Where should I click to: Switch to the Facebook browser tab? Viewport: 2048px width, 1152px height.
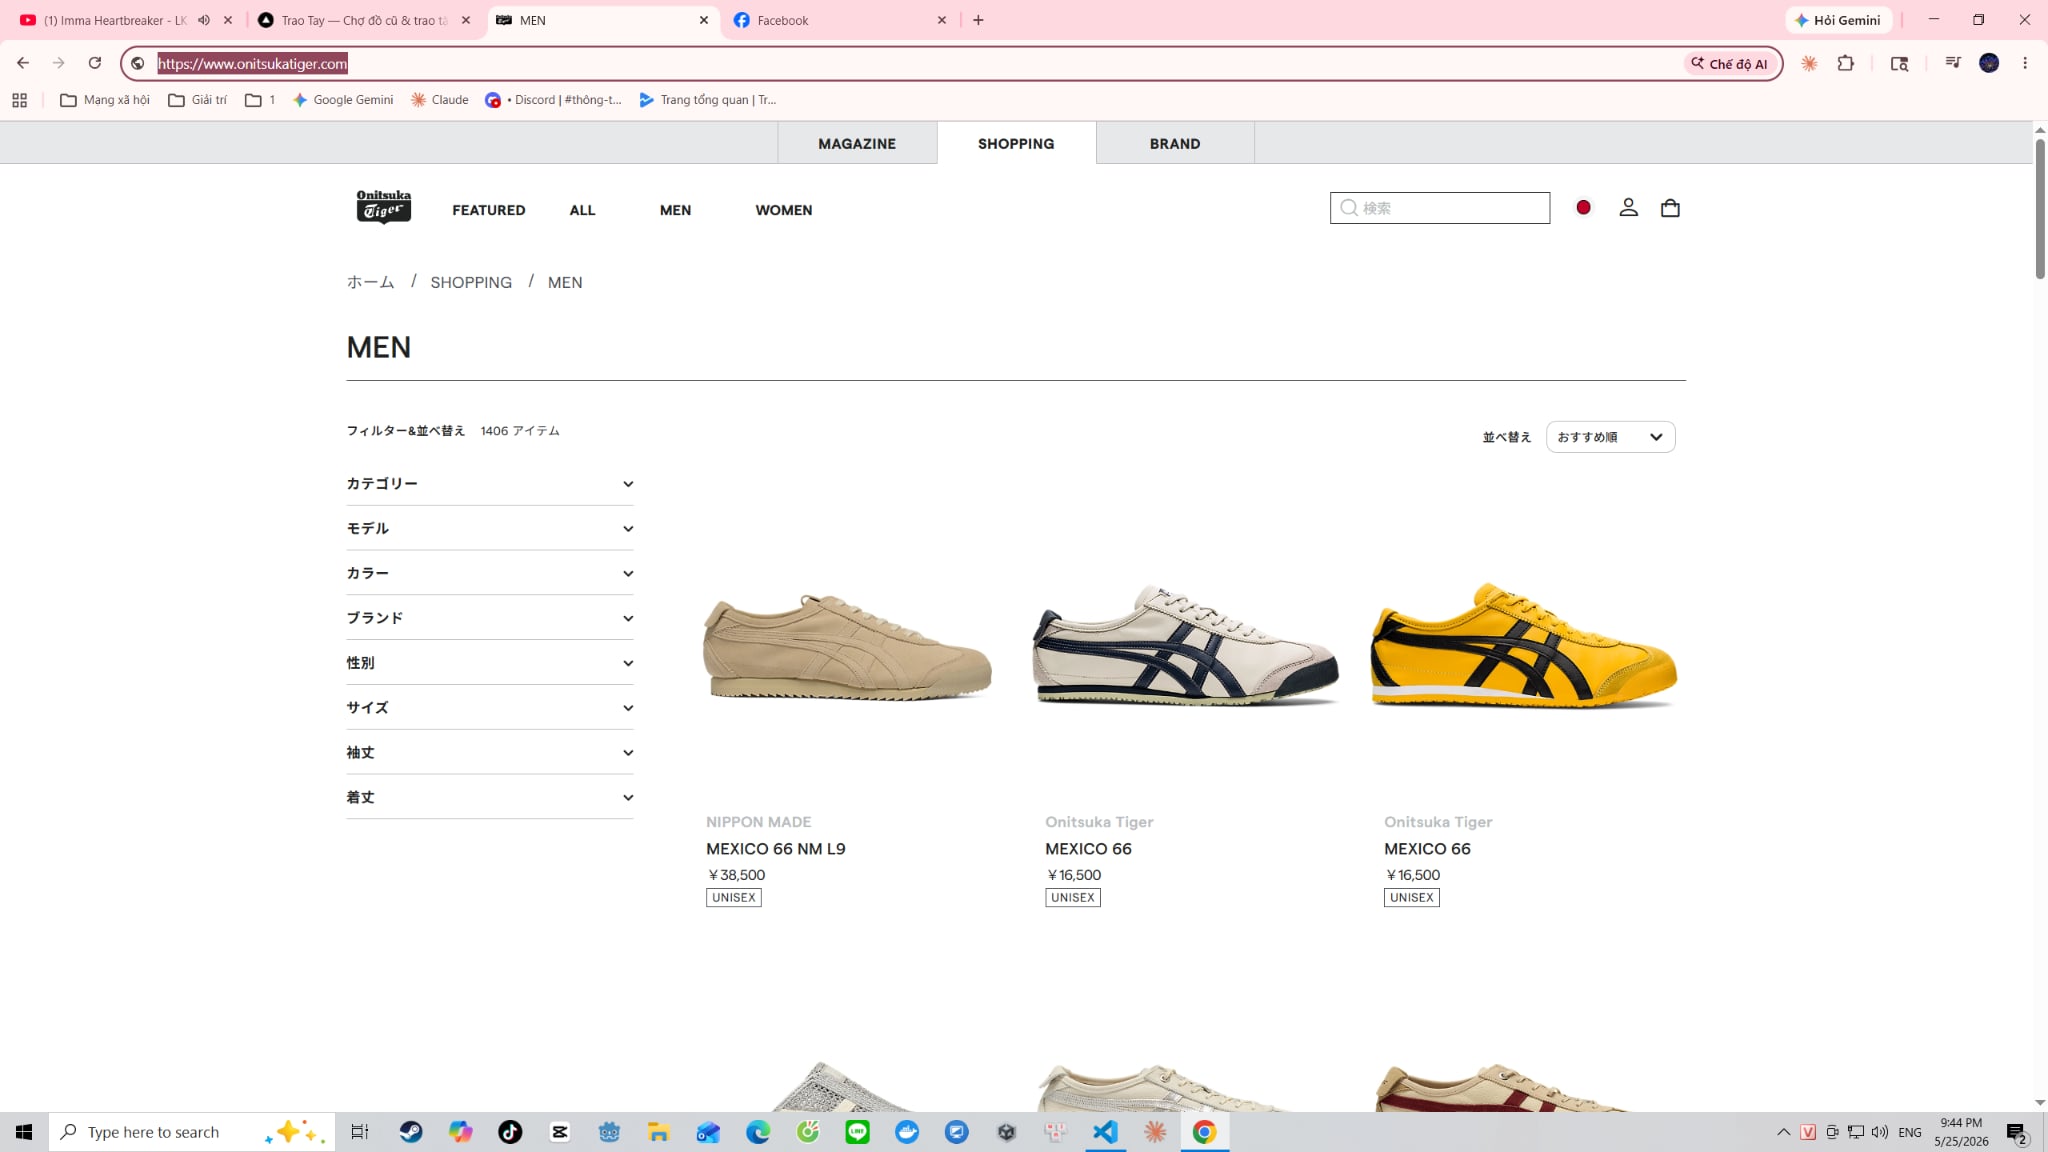click(x=840, y=20)
